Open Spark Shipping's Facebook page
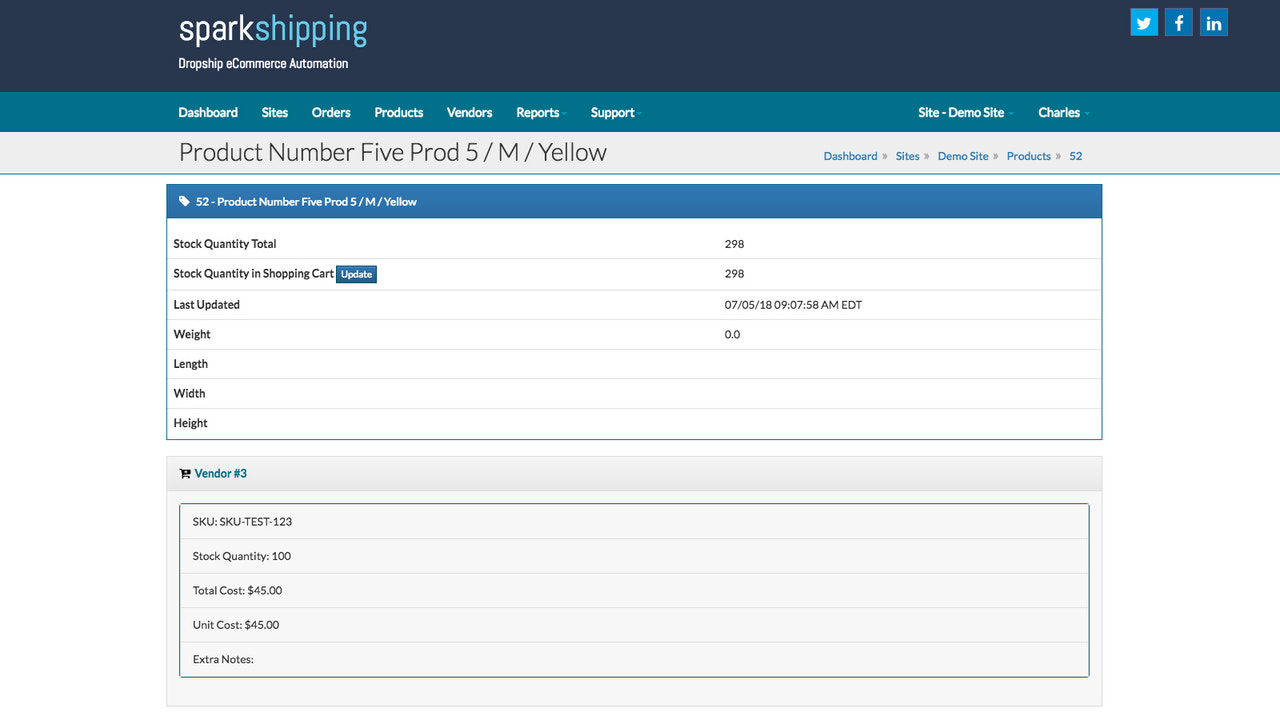The width and height of the screenshot is (1280, 720). pos(1178,21)
